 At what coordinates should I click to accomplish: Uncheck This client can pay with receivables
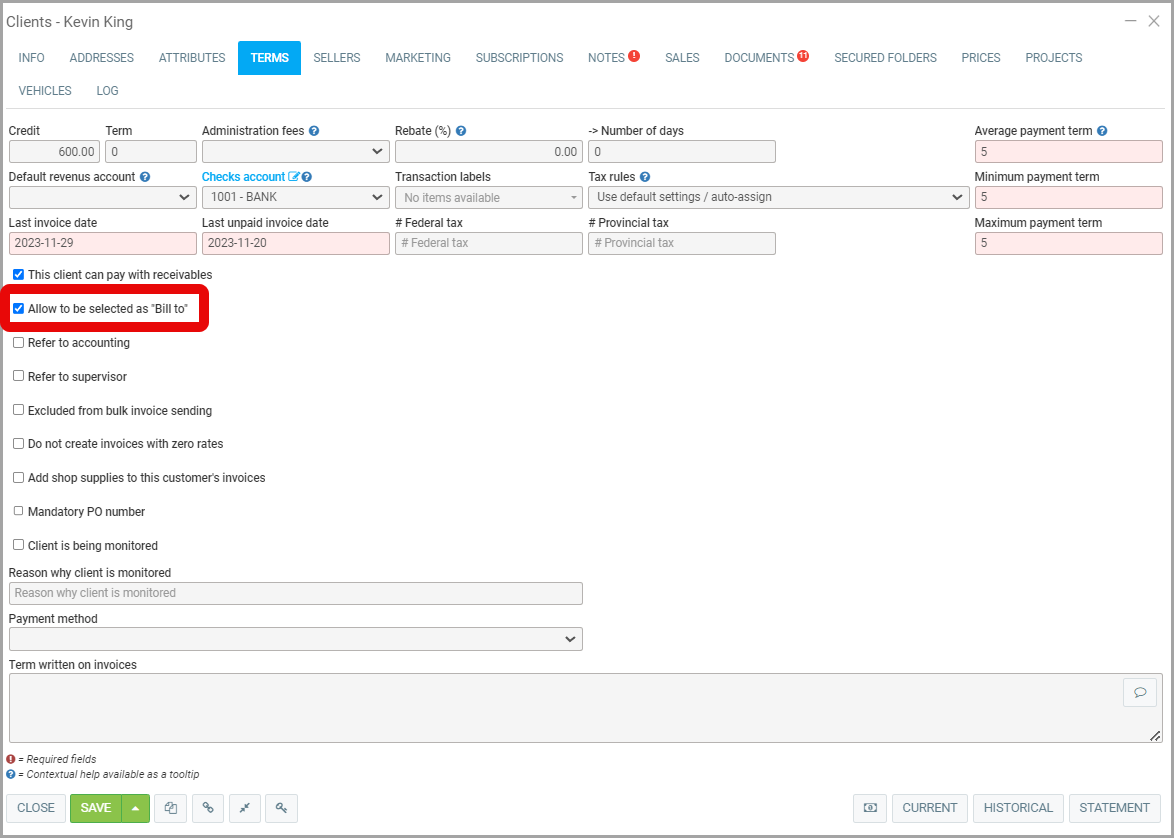click(x=18, y=274)
